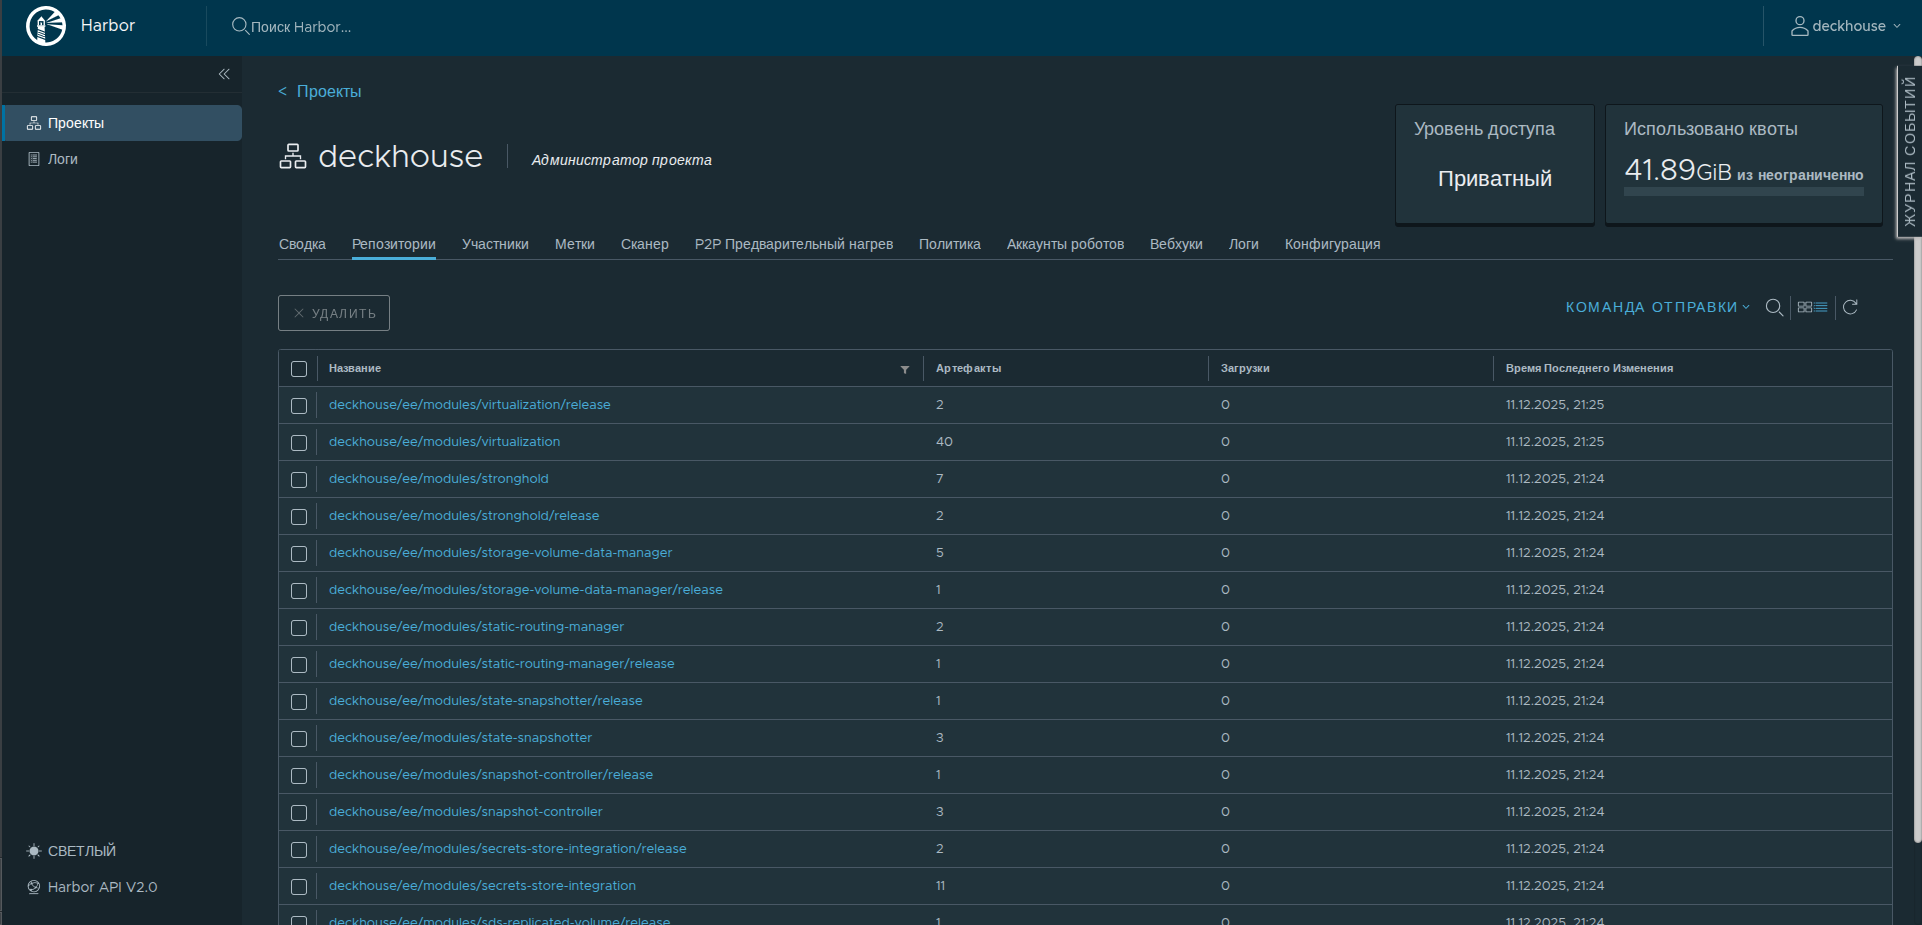Open the Аккаунты роботов tab
This screenshot has width=1922, height=925.
tap(1065, 244)
